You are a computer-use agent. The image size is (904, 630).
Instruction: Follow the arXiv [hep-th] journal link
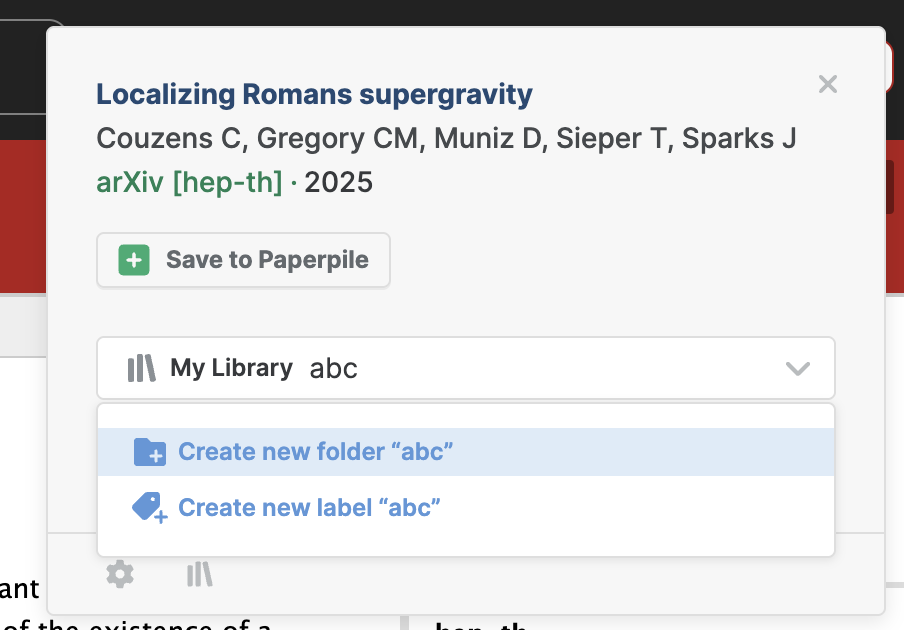pos(189,183)
